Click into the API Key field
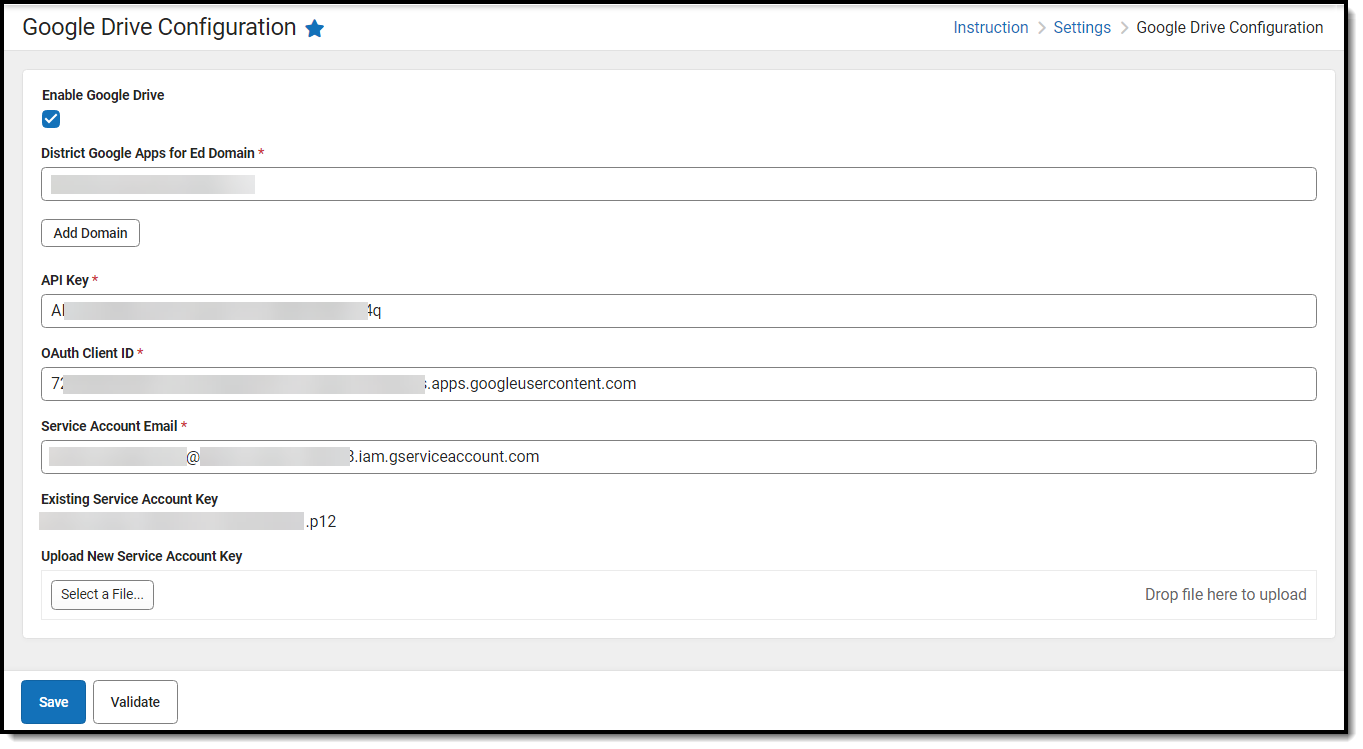Screen dimensions: 1363x749 click(679, 311)
